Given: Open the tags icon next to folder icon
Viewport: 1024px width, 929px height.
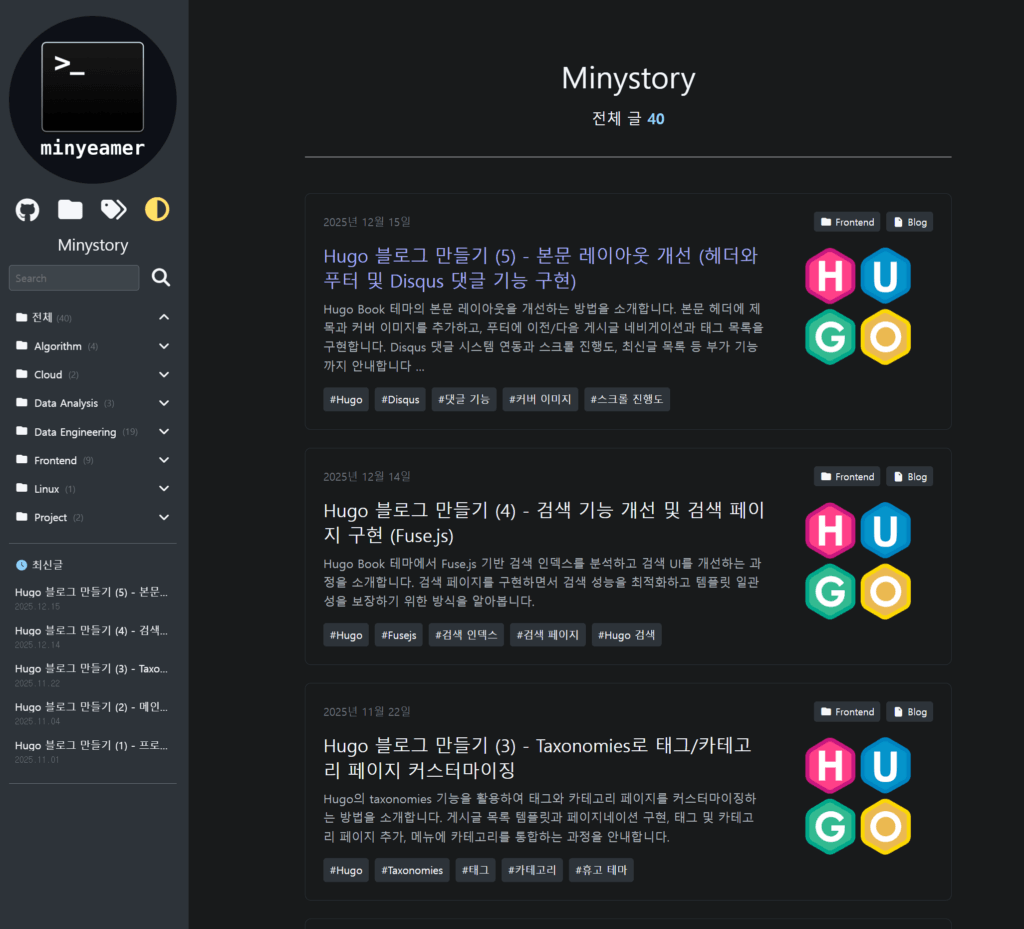Looking at the screenshot, I should 112,210.
